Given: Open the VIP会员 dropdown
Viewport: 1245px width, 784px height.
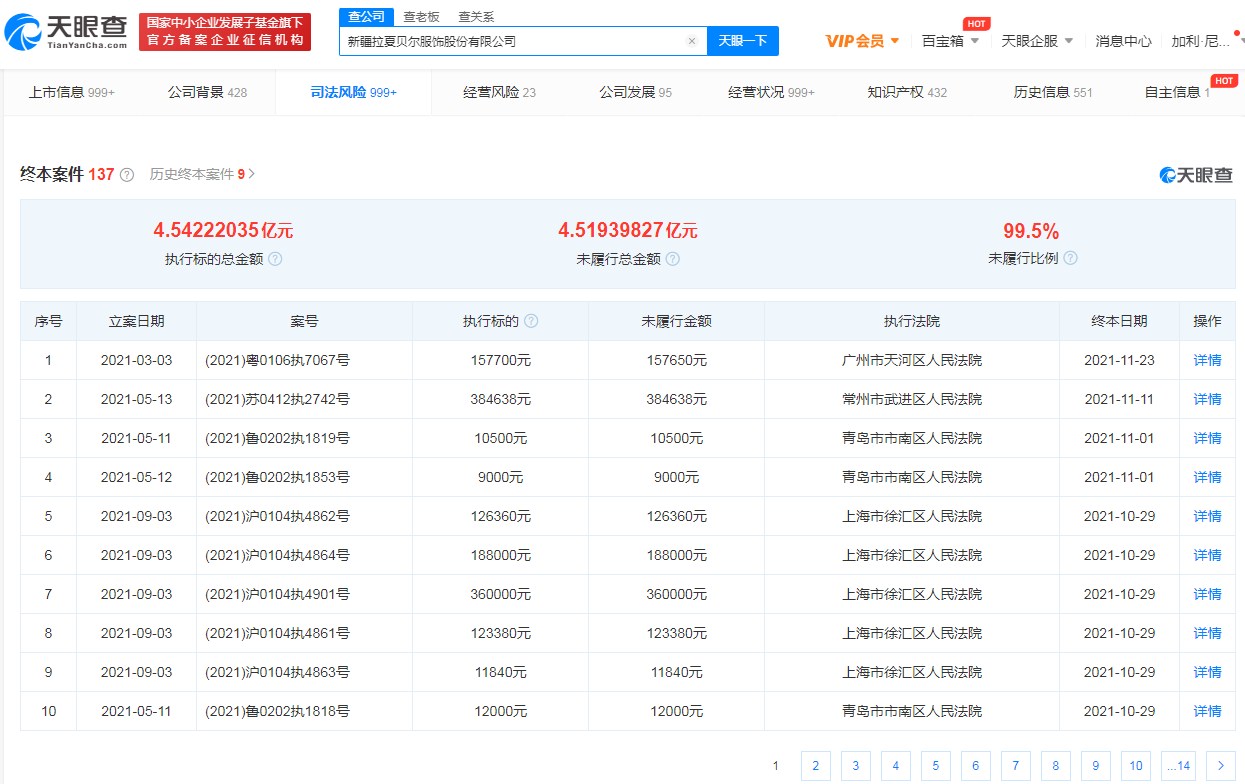Looking at the screenshot, I should click(x=862, y=41).
